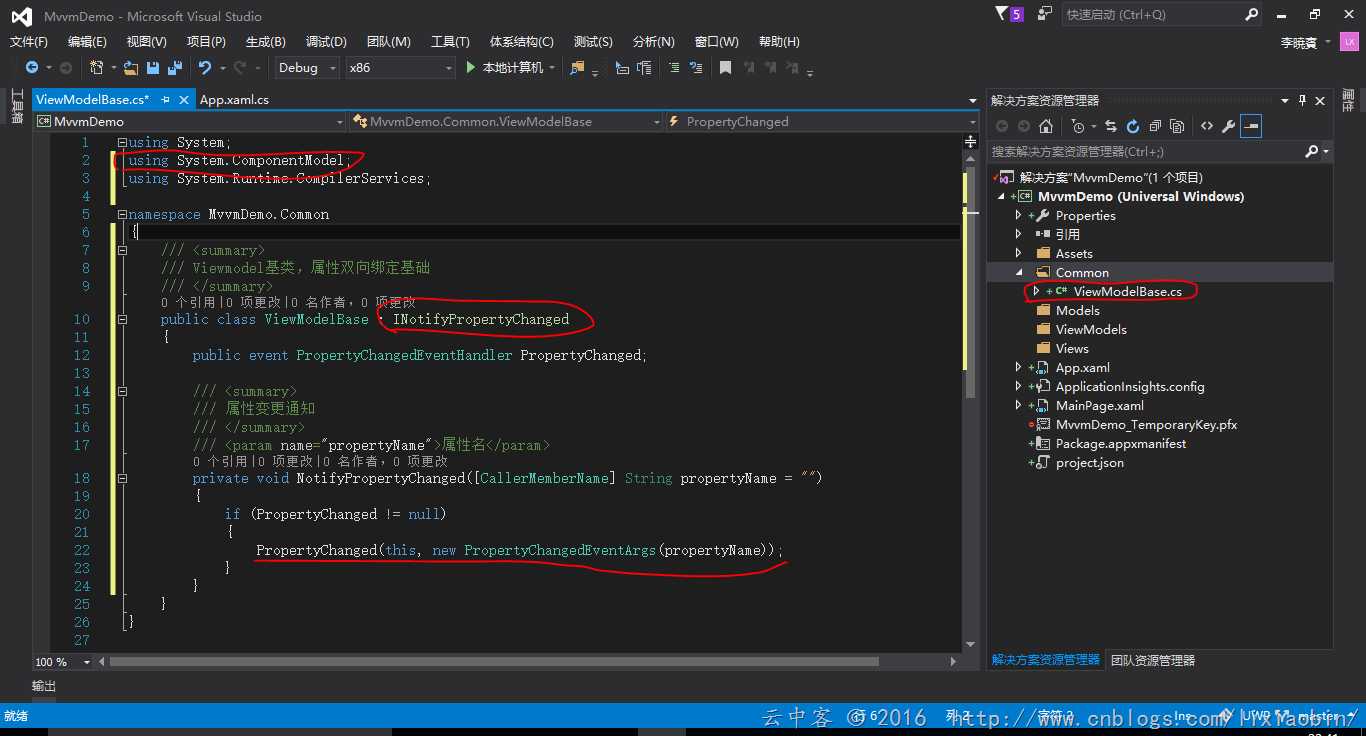The image size is (1366, 736).
Task: Click the 0 个引用 CodeLens on ViewModelBase class
Action: (x=193, y=302)
